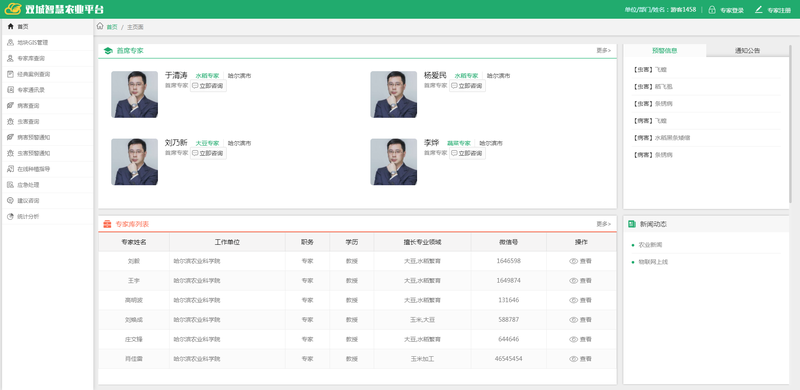Open the photo of expert 刘乃新

(x=135, y=162)
